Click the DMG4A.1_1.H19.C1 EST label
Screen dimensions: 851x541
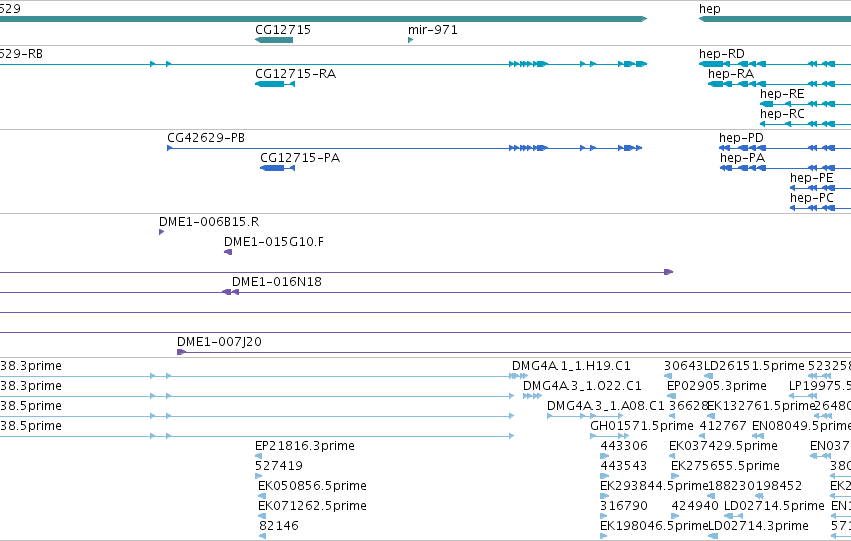point(571,366)
